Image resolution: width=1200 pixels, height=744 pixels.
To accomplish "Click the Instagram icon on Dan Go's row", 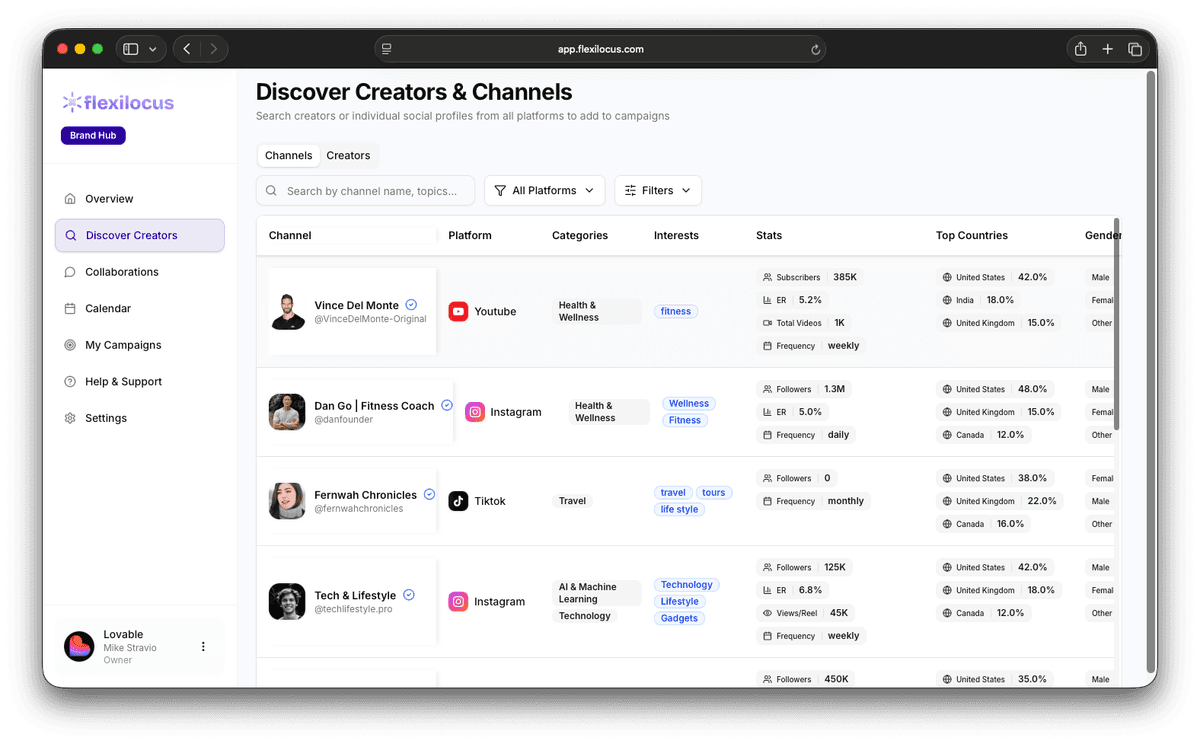I will (x=474, y=411).
